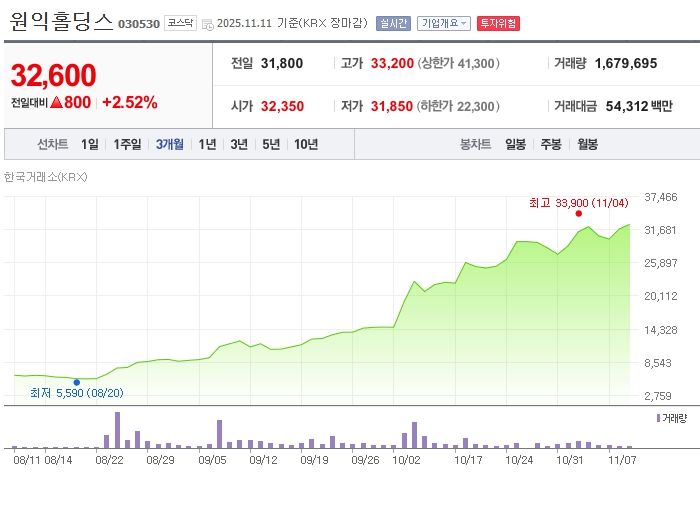
Task: Click the 투자위험 warning badge
Action: tap(498, 23)
